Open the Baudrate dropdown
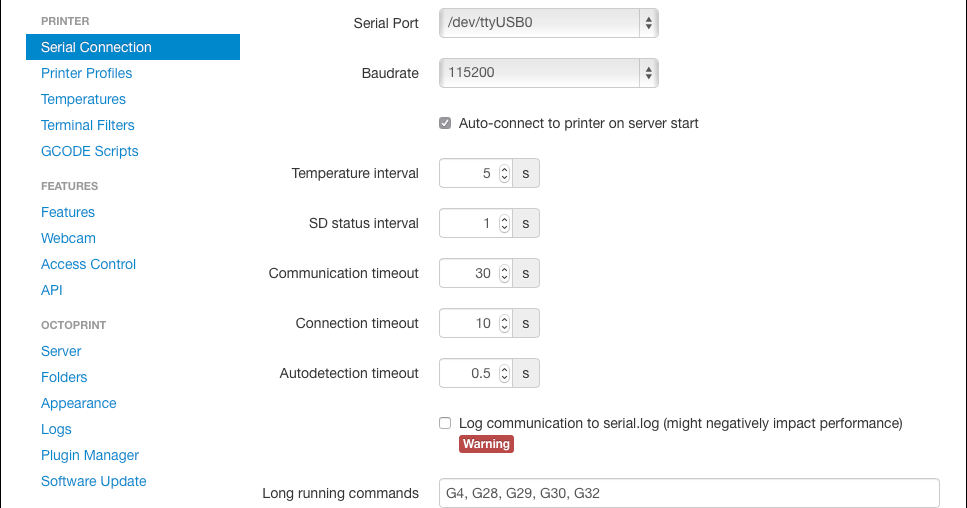 pos(548,73)
